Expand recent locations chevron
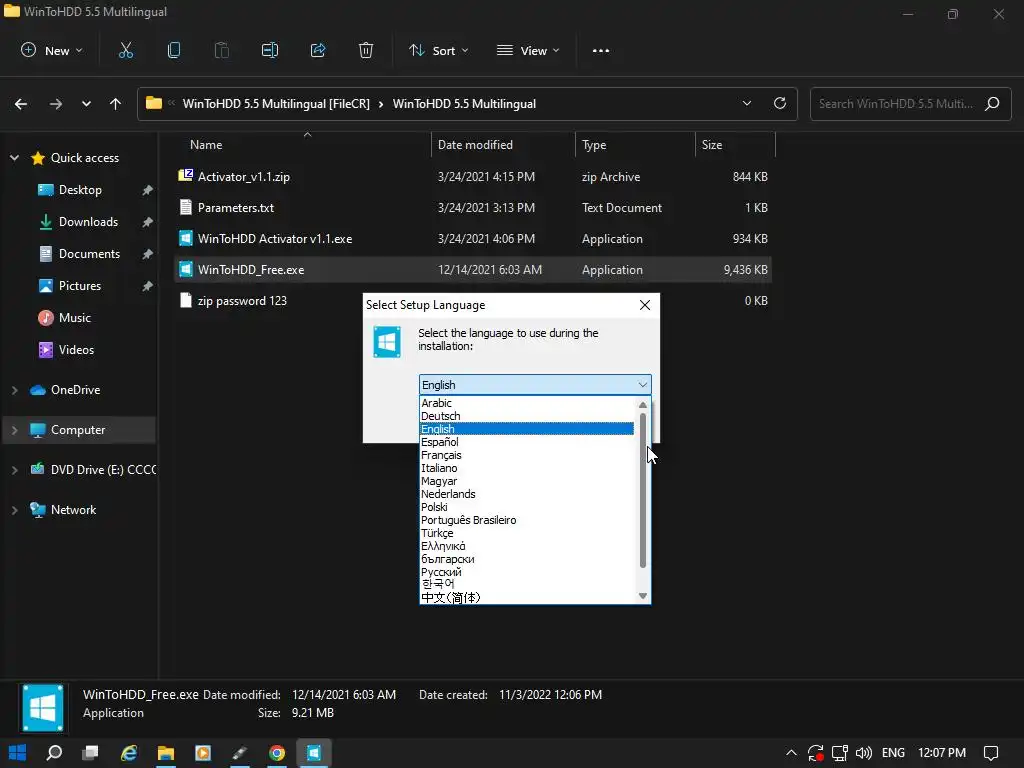 [x=86, y=104]
